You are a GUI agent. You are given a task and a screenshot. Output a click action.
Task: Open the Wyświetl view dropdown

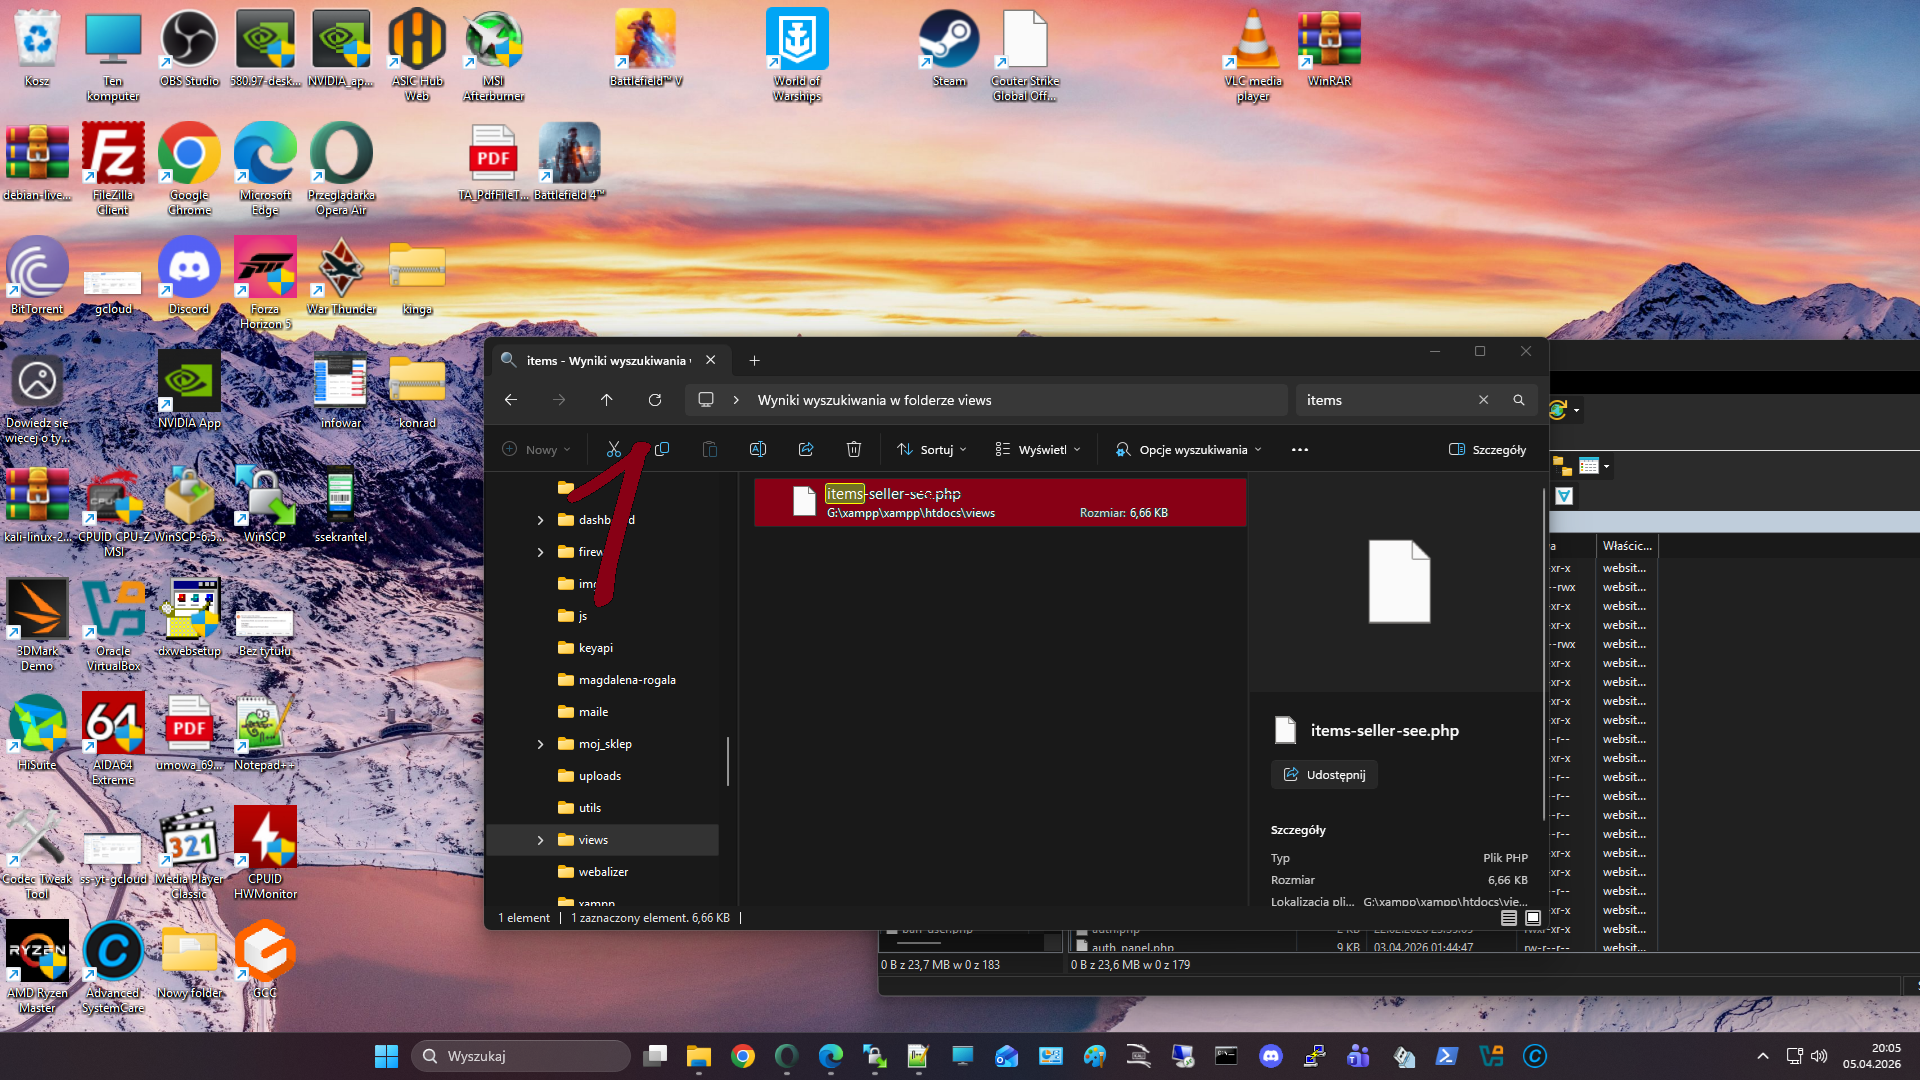[1038, 450]
